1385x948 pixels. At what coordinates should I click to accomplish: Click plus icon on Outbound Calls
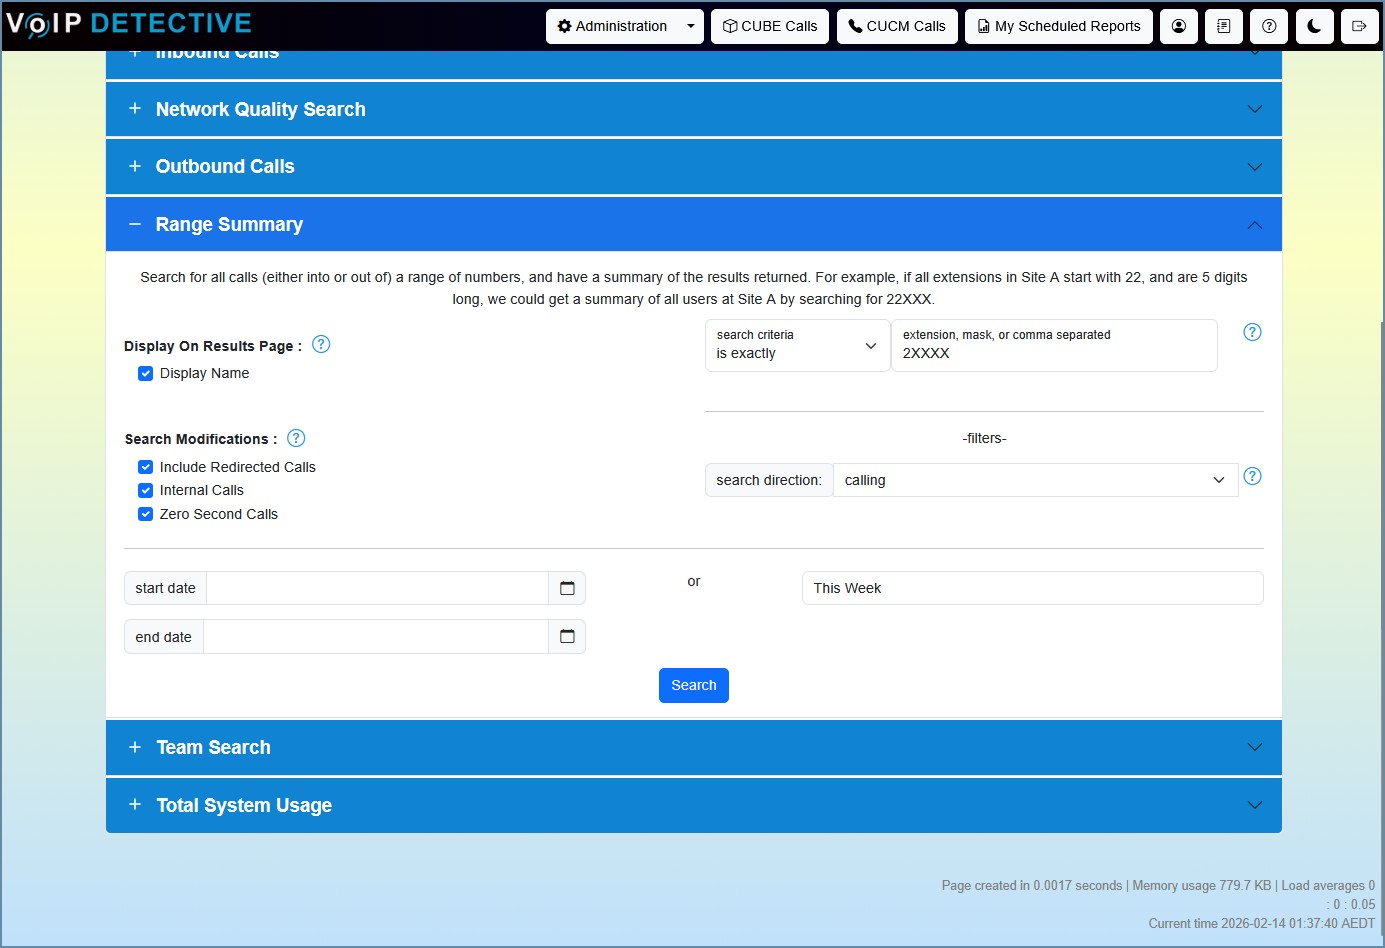pos(135,166)
